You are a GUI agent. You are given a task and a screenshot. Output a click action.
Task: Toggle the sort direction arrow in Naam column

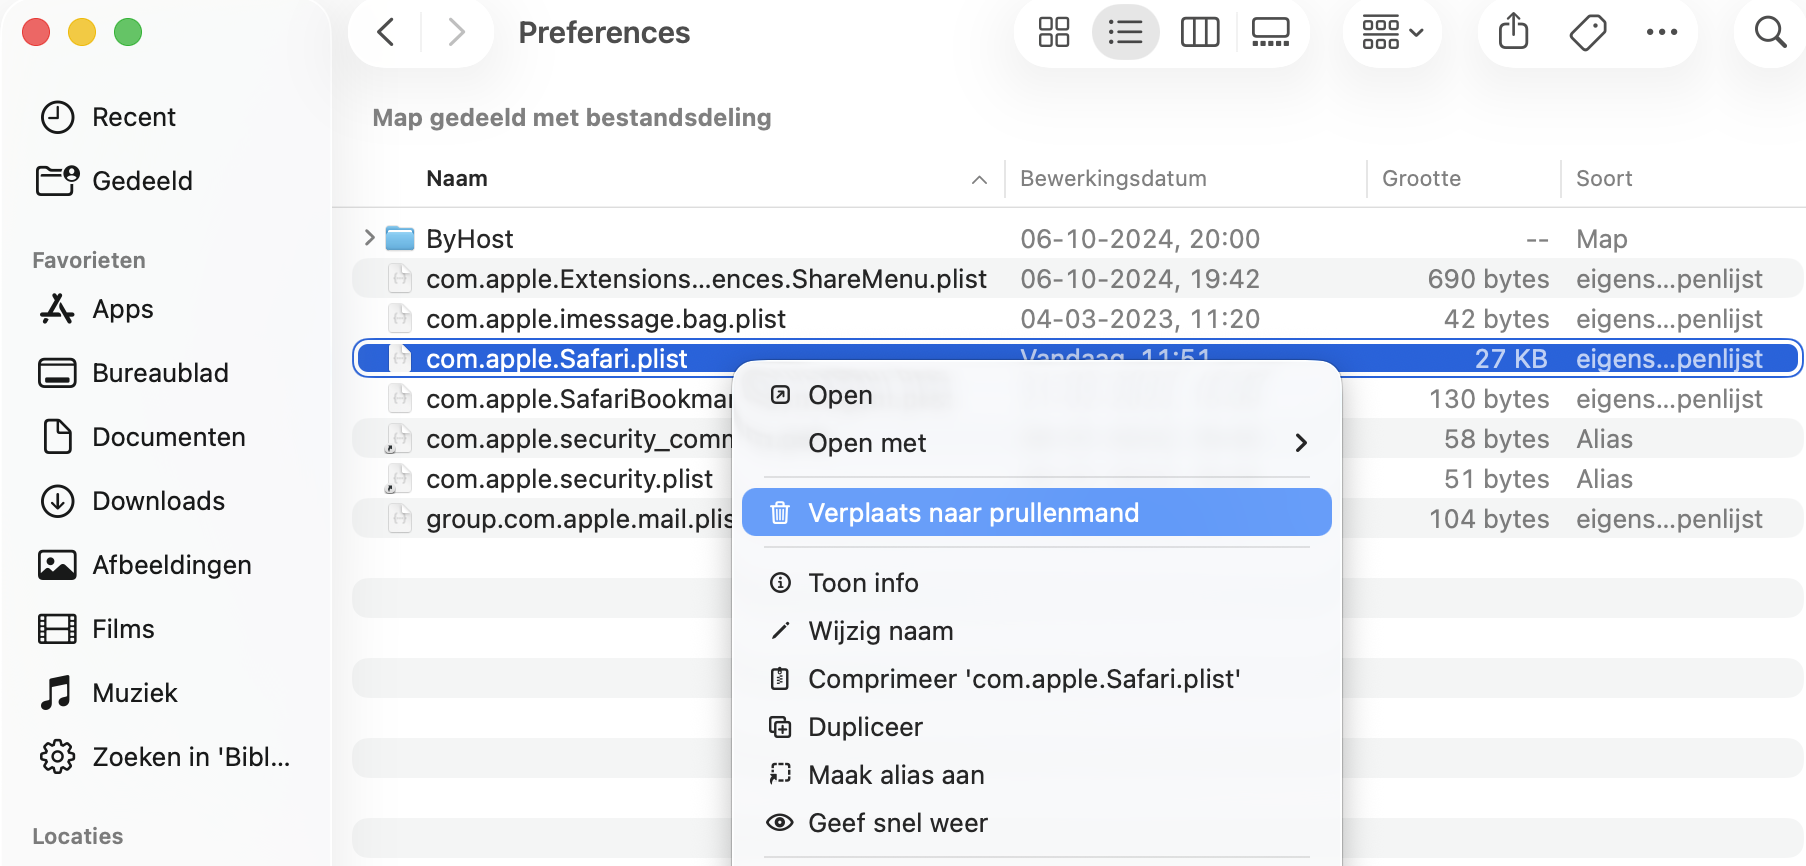(x=979, y=179)
